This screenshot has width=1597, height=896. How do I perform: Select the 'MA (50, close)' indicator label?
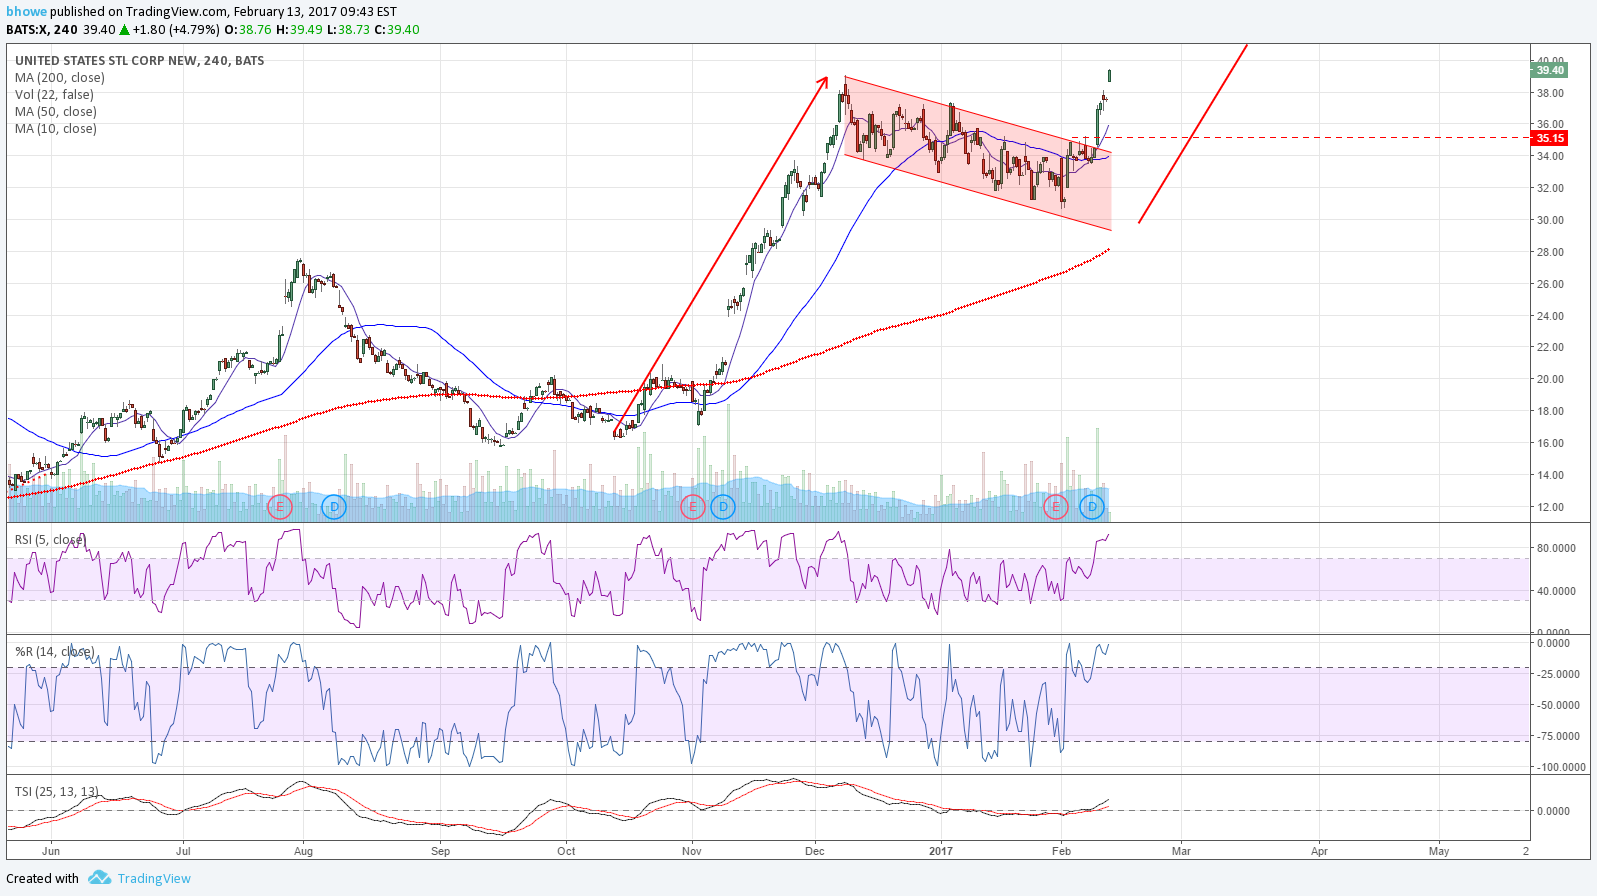click(55, 112)
